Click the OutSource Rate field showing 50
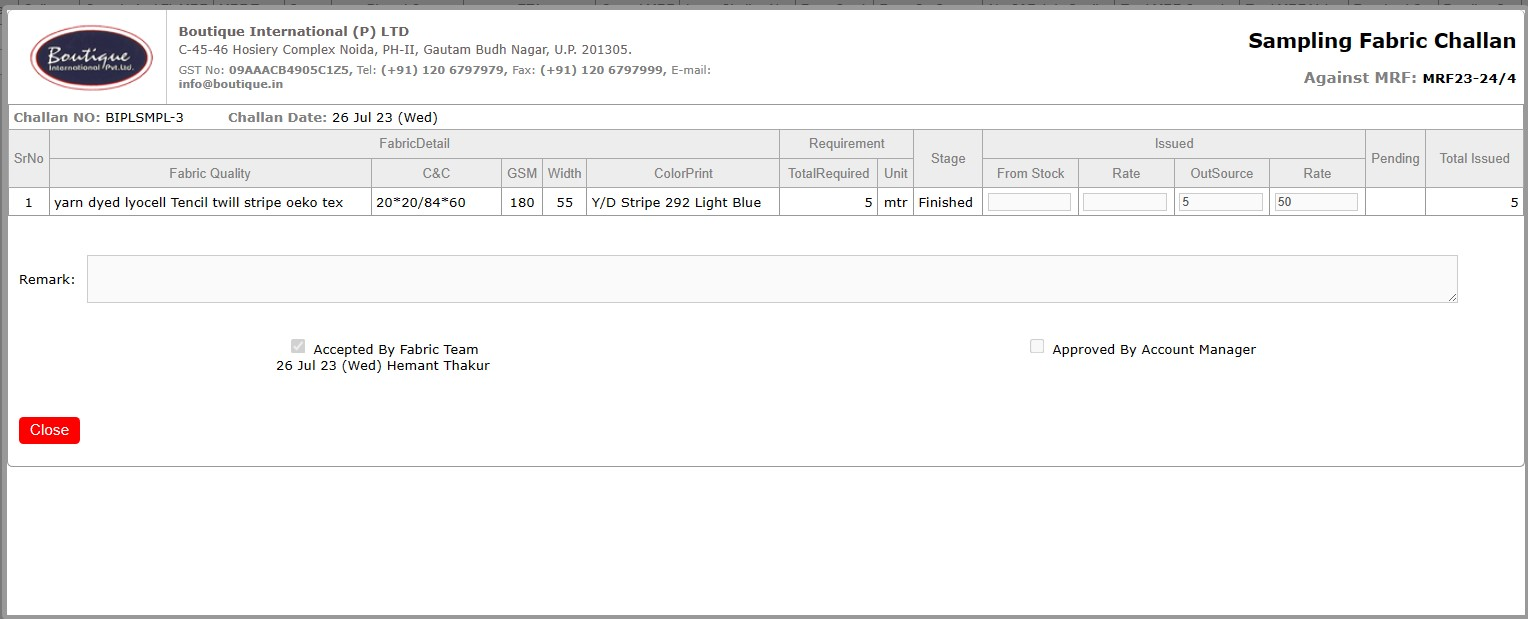 point(1316,202)
